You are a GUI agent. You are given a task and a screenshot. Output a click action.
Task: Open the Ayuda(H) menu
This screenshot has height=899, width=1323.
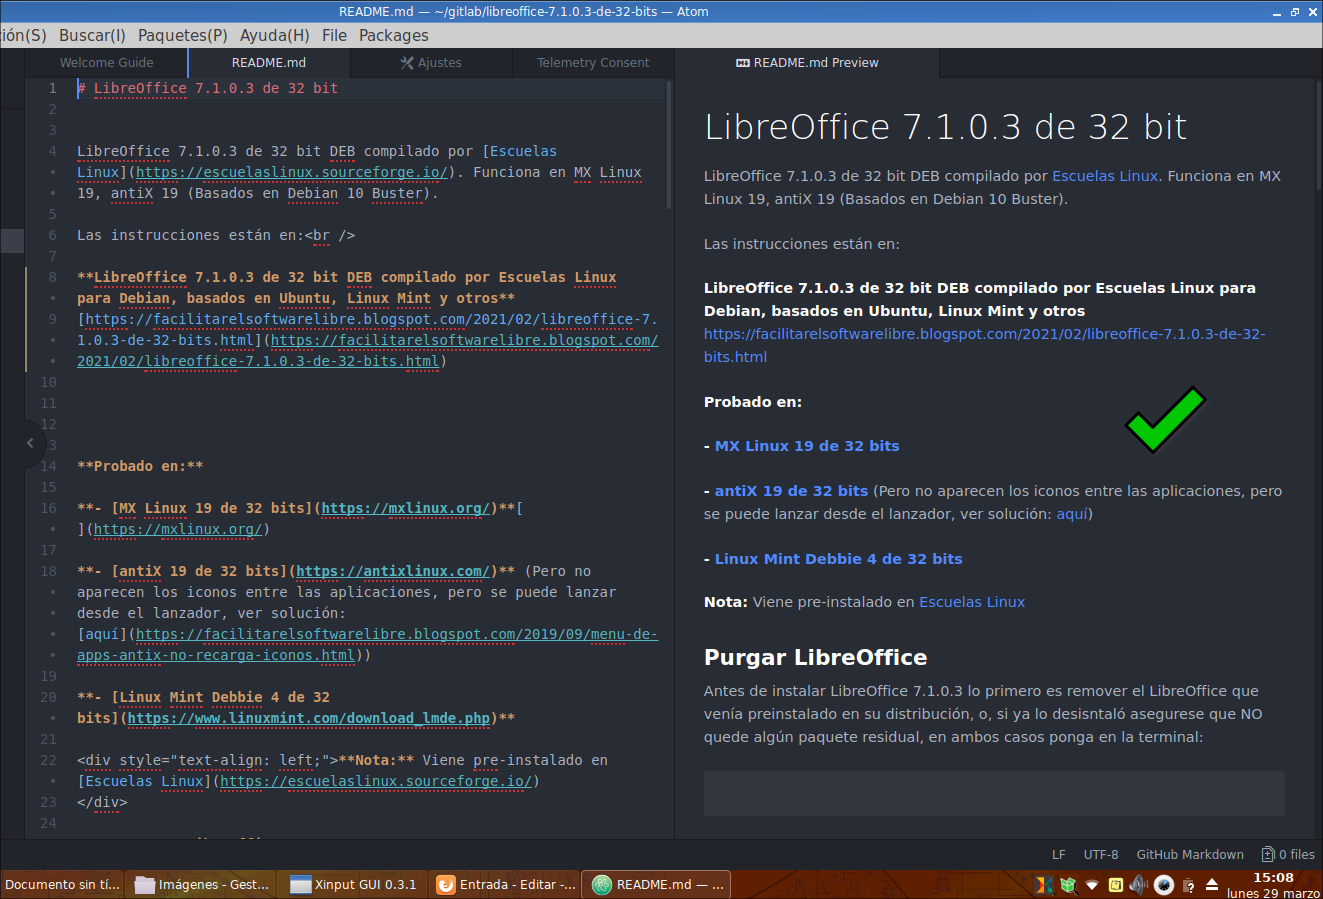(275, 35)
